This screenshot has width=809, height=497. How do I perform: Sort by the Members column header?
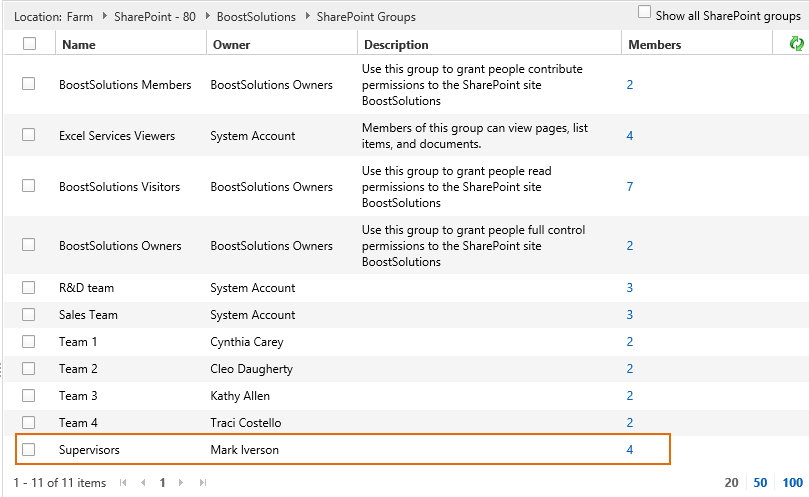pos(655,45)
